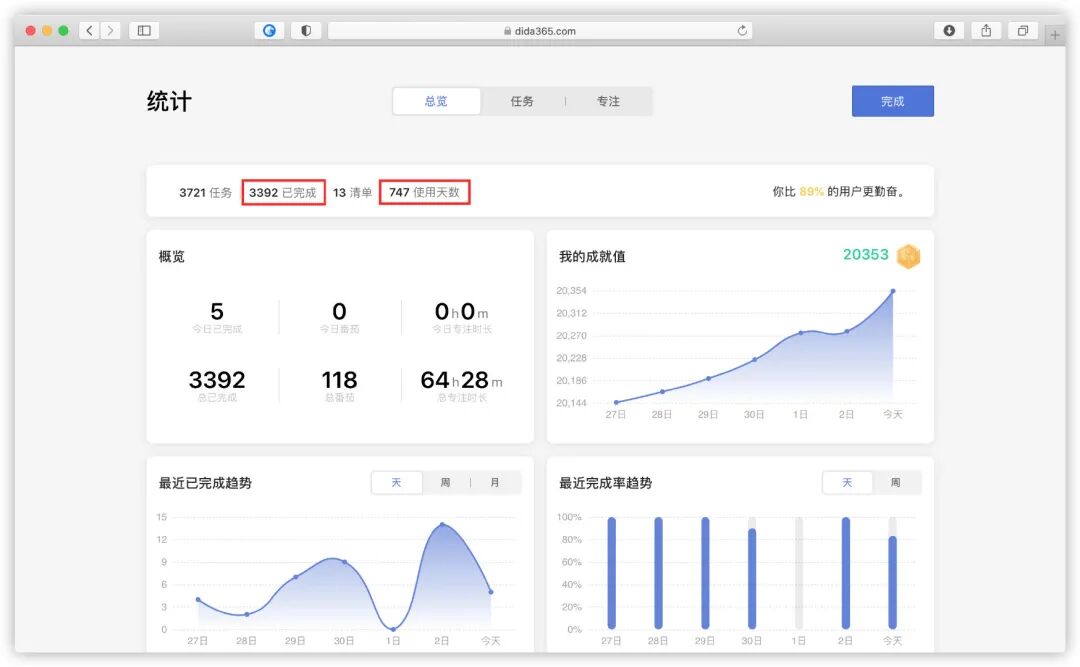Viewport: 1080px width, 667px height.
Task: Click the 今天 data point on 我的成就值 chart
Action: [893, 291]
